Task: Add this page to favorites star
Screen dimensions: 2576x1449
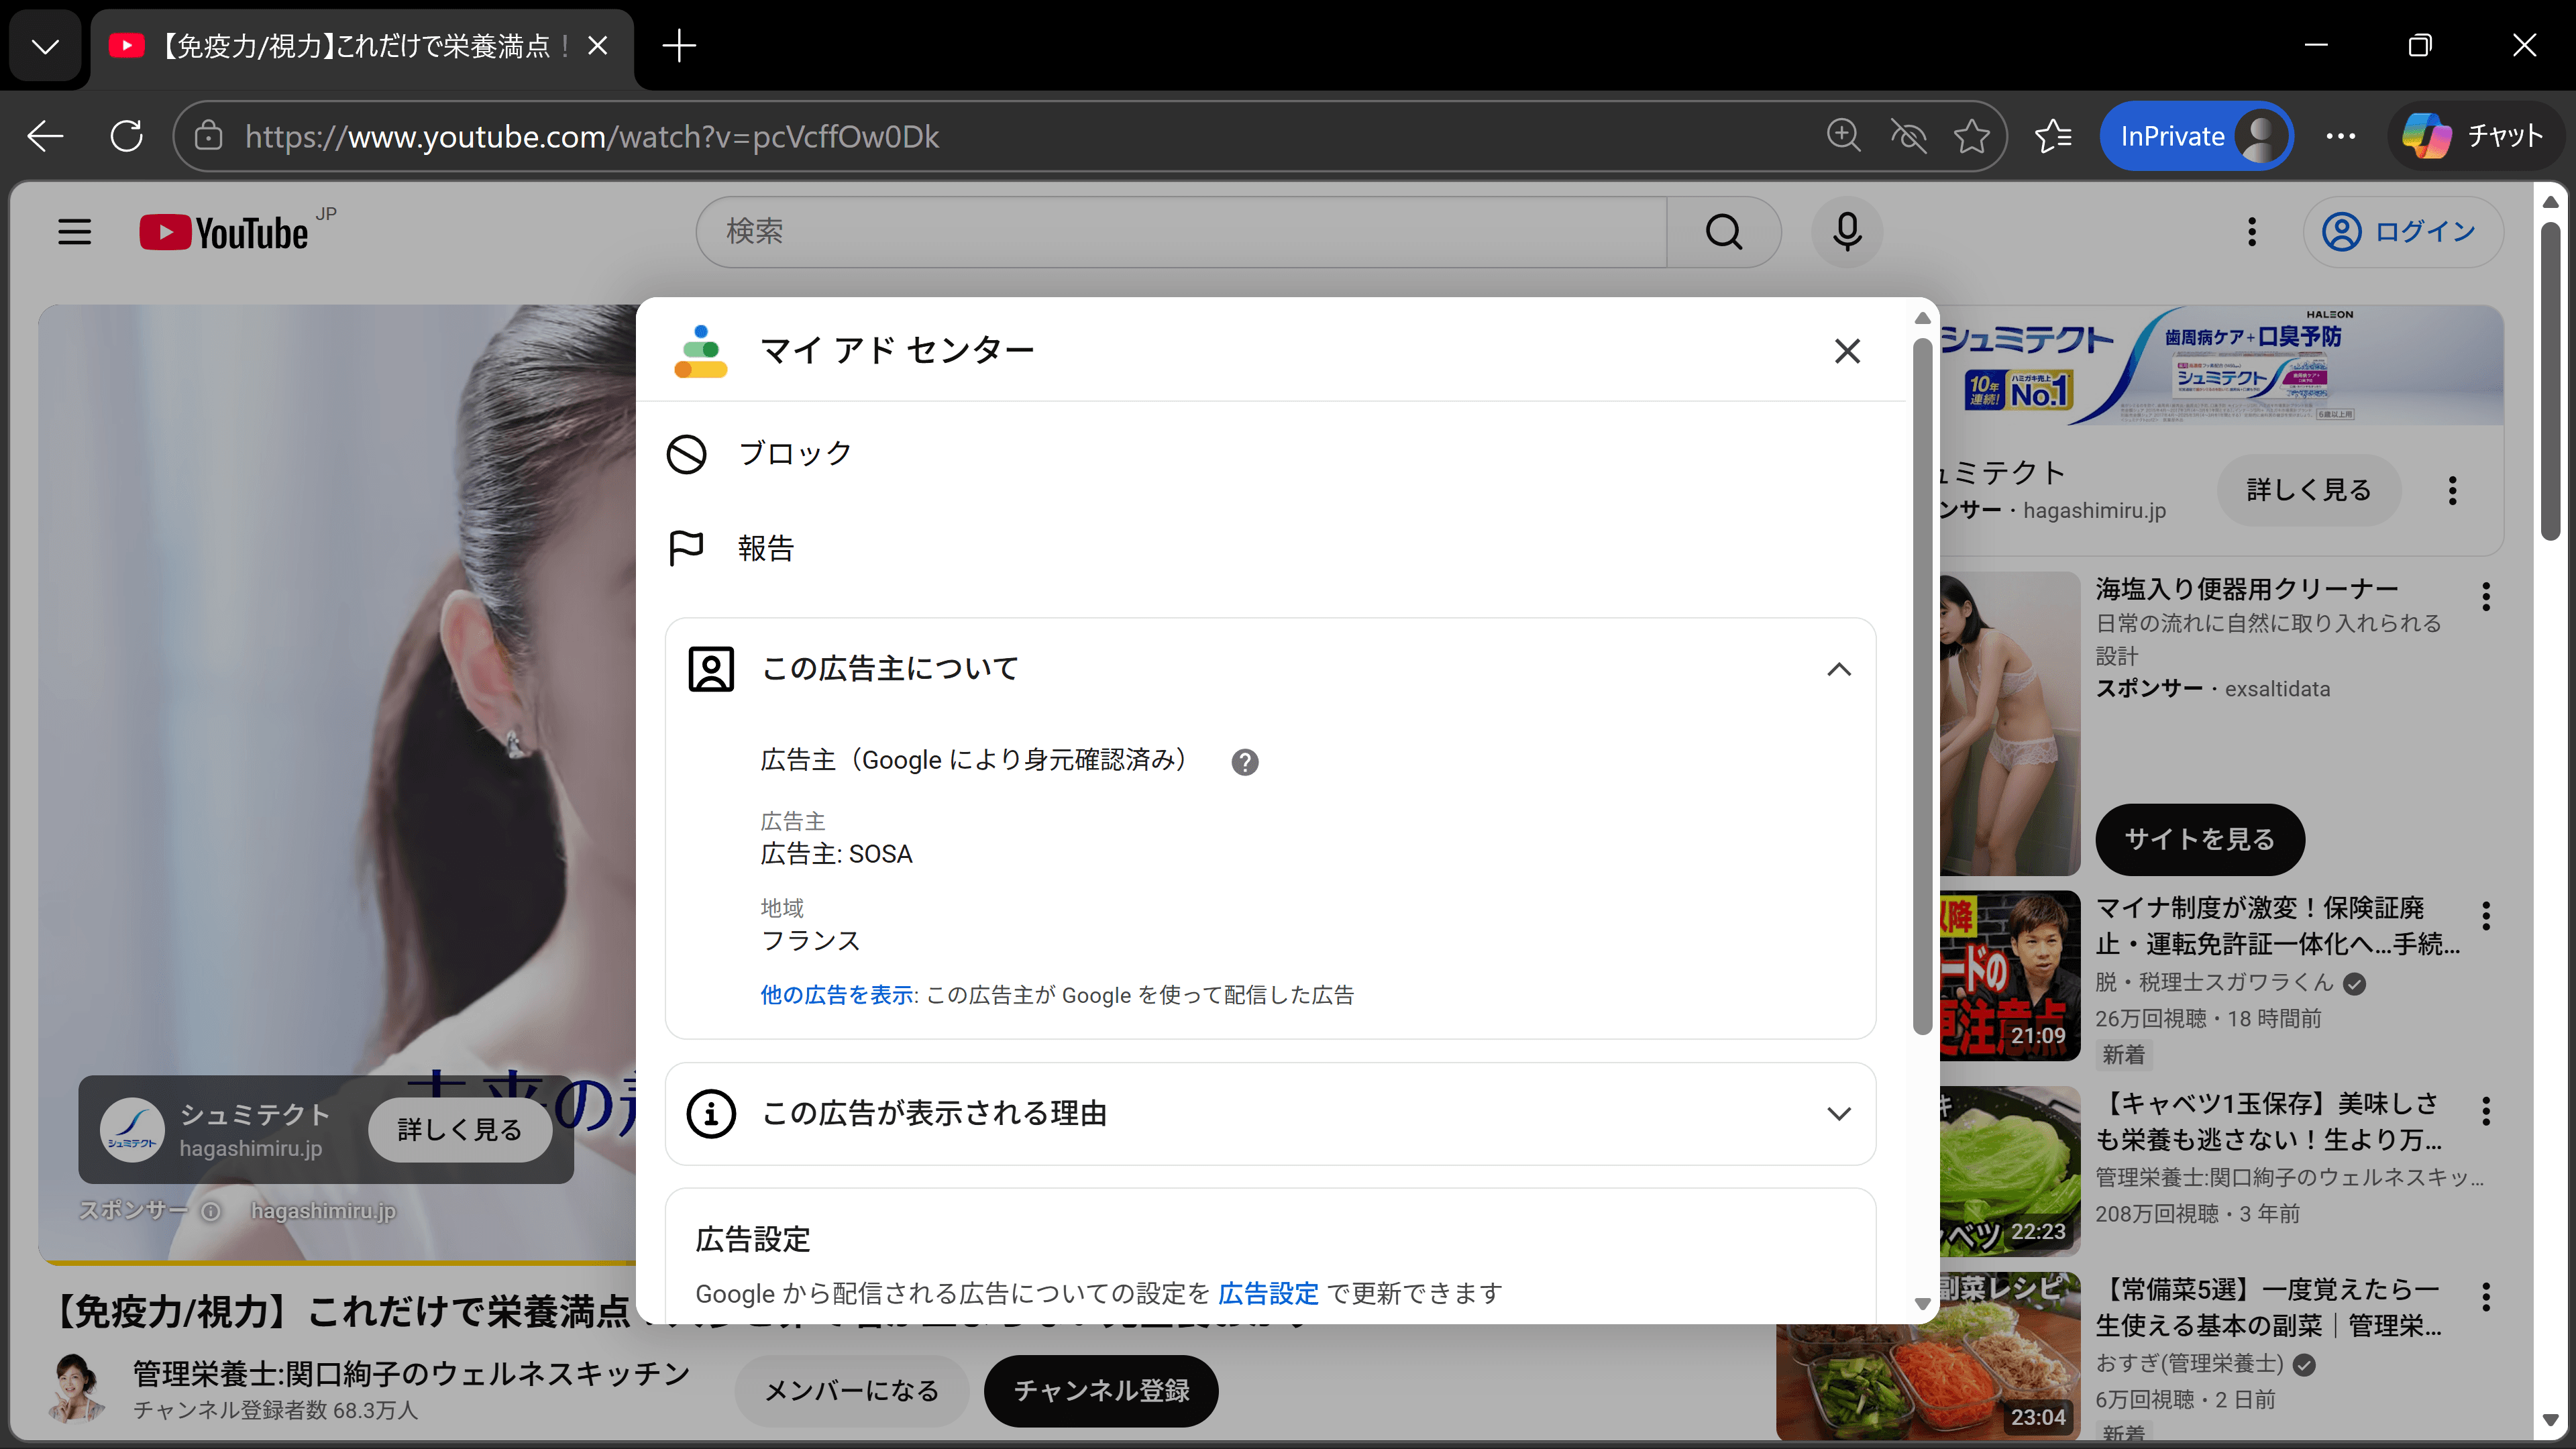Action: tap(1972, 136)
